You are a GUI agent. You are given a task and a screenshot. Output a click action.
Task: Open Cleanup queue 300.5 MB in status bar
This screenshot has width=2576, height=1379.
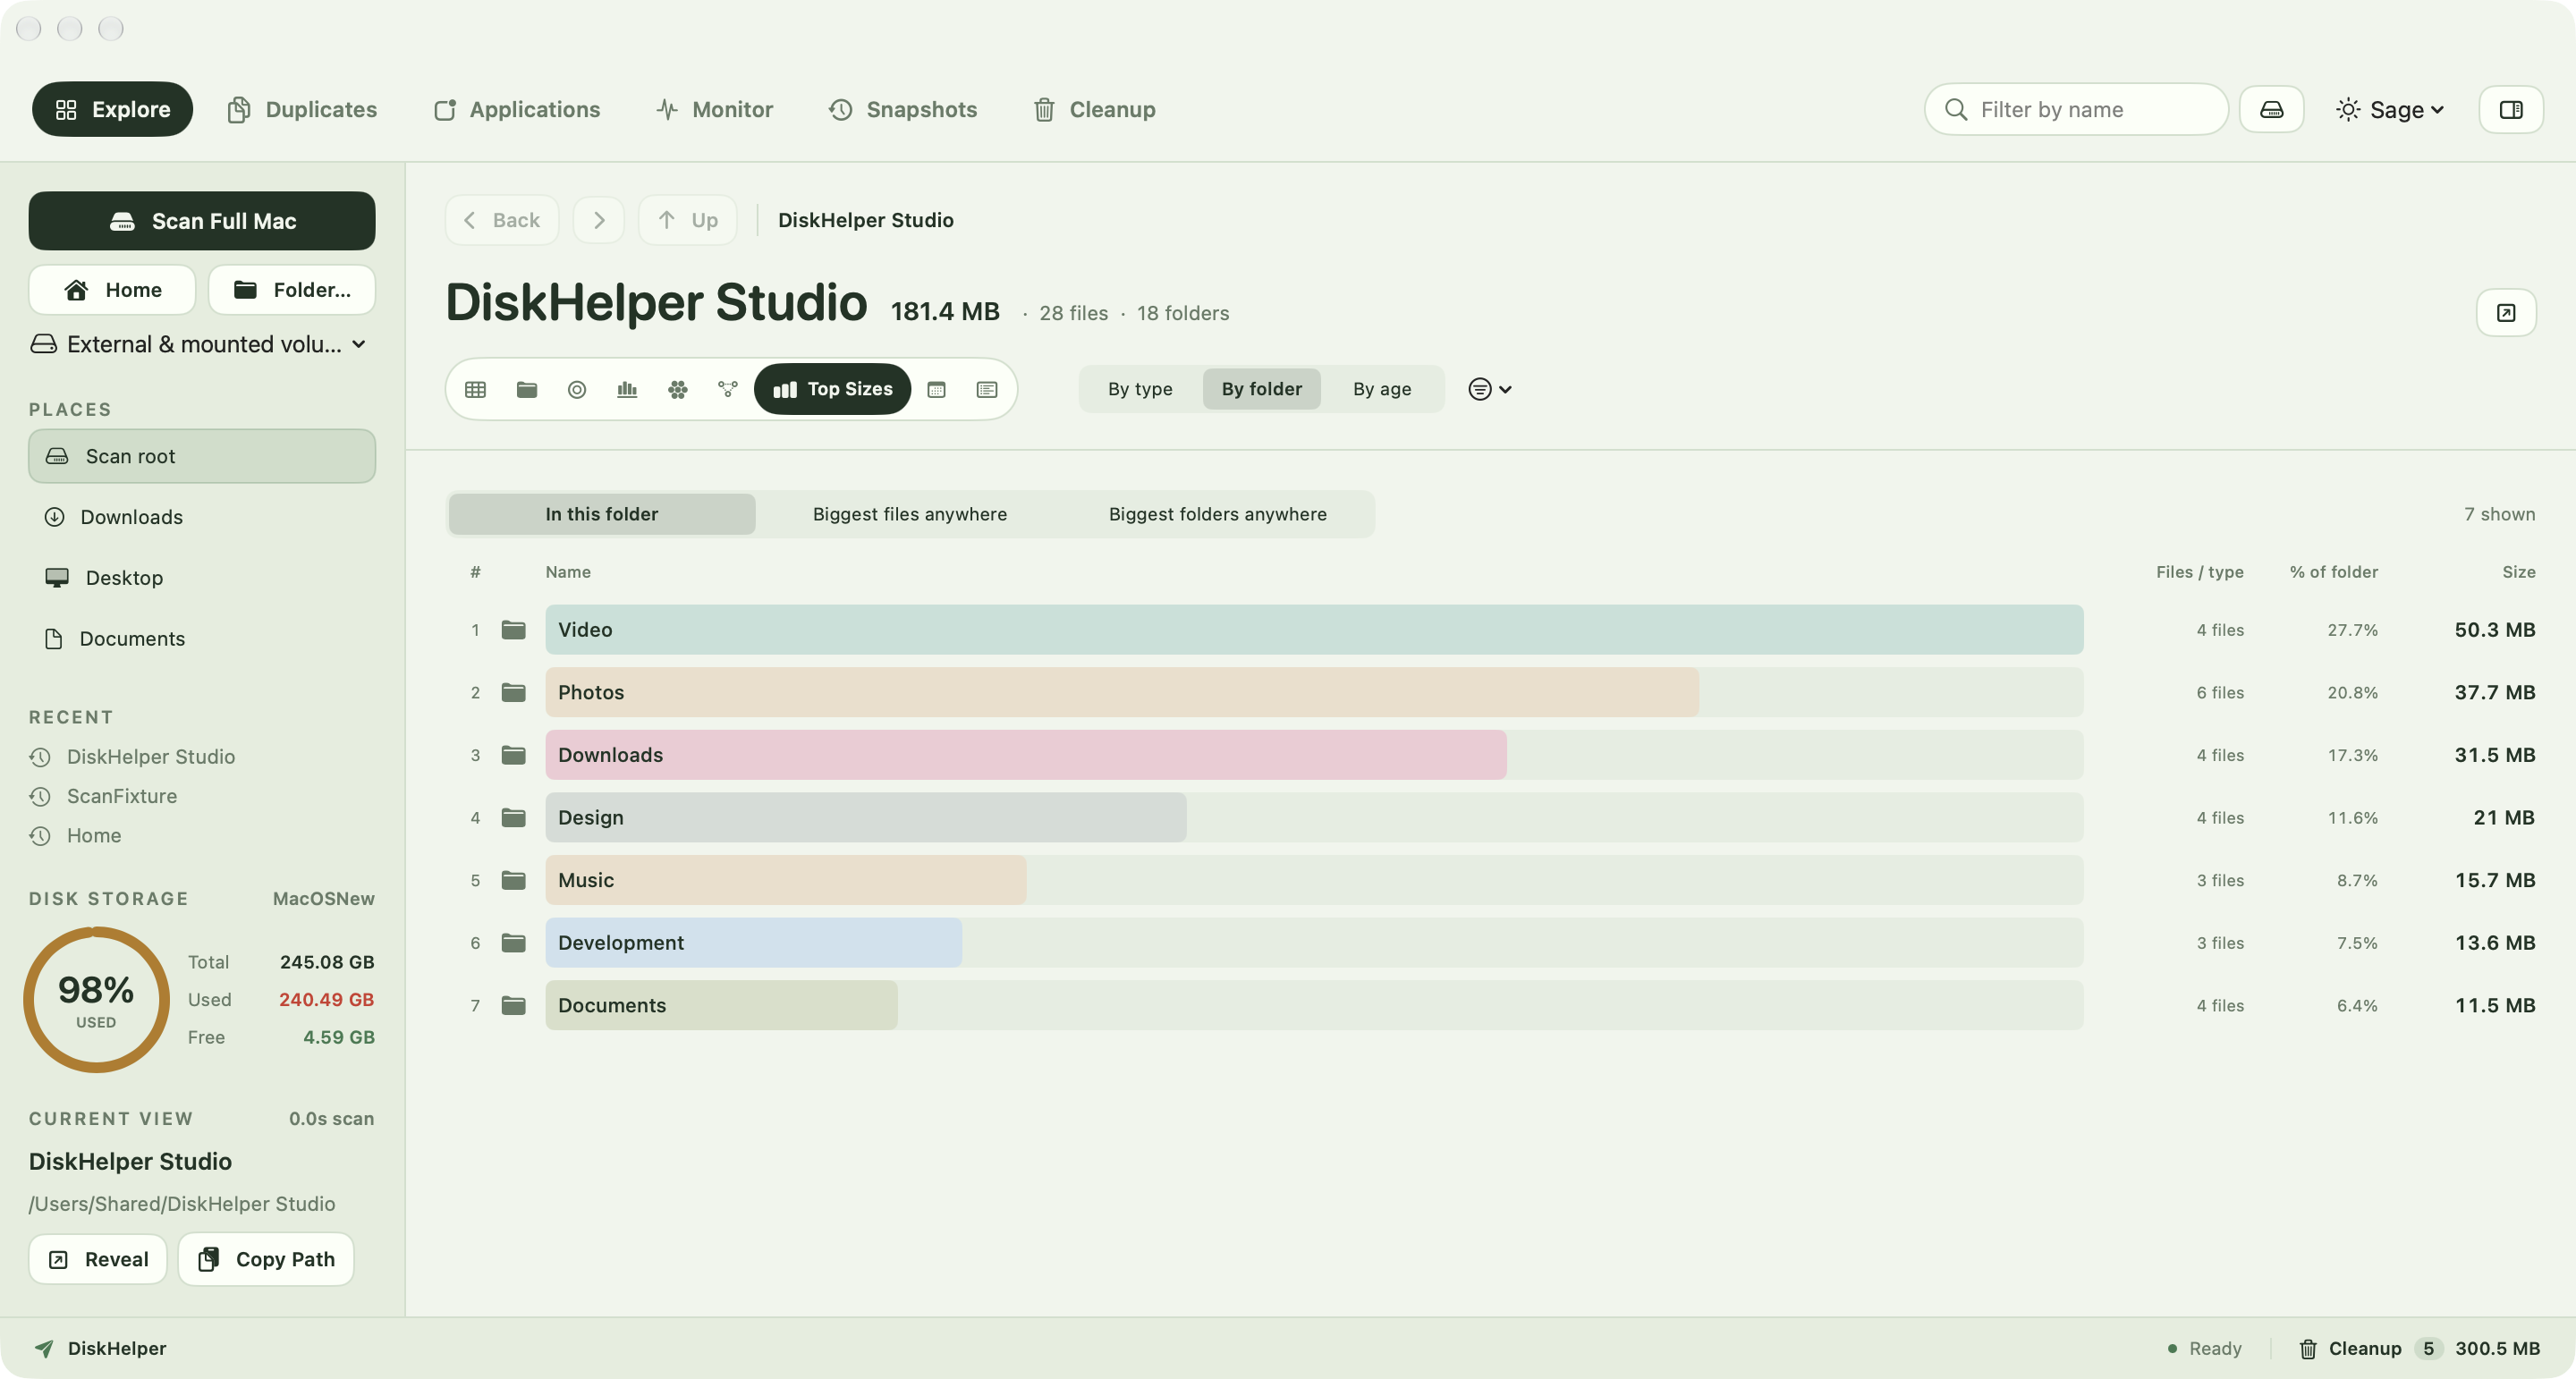(2419, 1348)
